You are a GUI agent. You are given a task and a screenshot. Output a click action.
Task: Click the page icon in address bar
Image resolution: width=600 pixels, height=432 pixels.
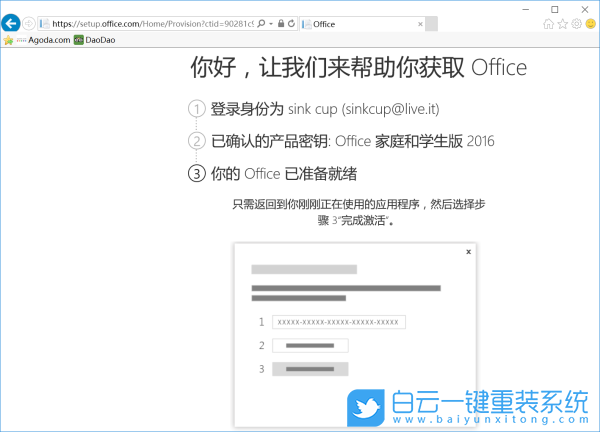[45, 24]
